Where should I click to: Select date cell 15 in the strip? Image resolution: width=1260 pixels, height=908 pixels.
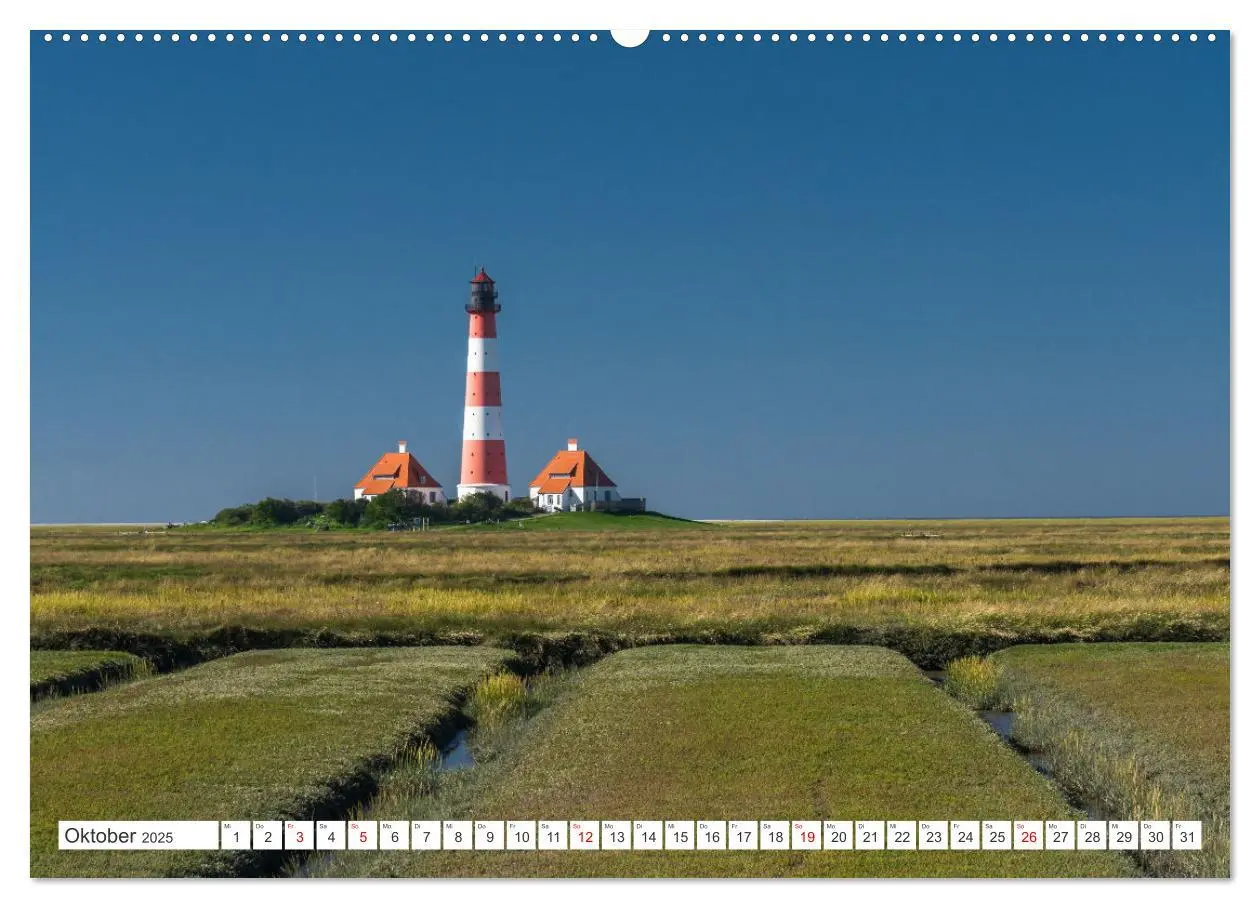[679, 836]
